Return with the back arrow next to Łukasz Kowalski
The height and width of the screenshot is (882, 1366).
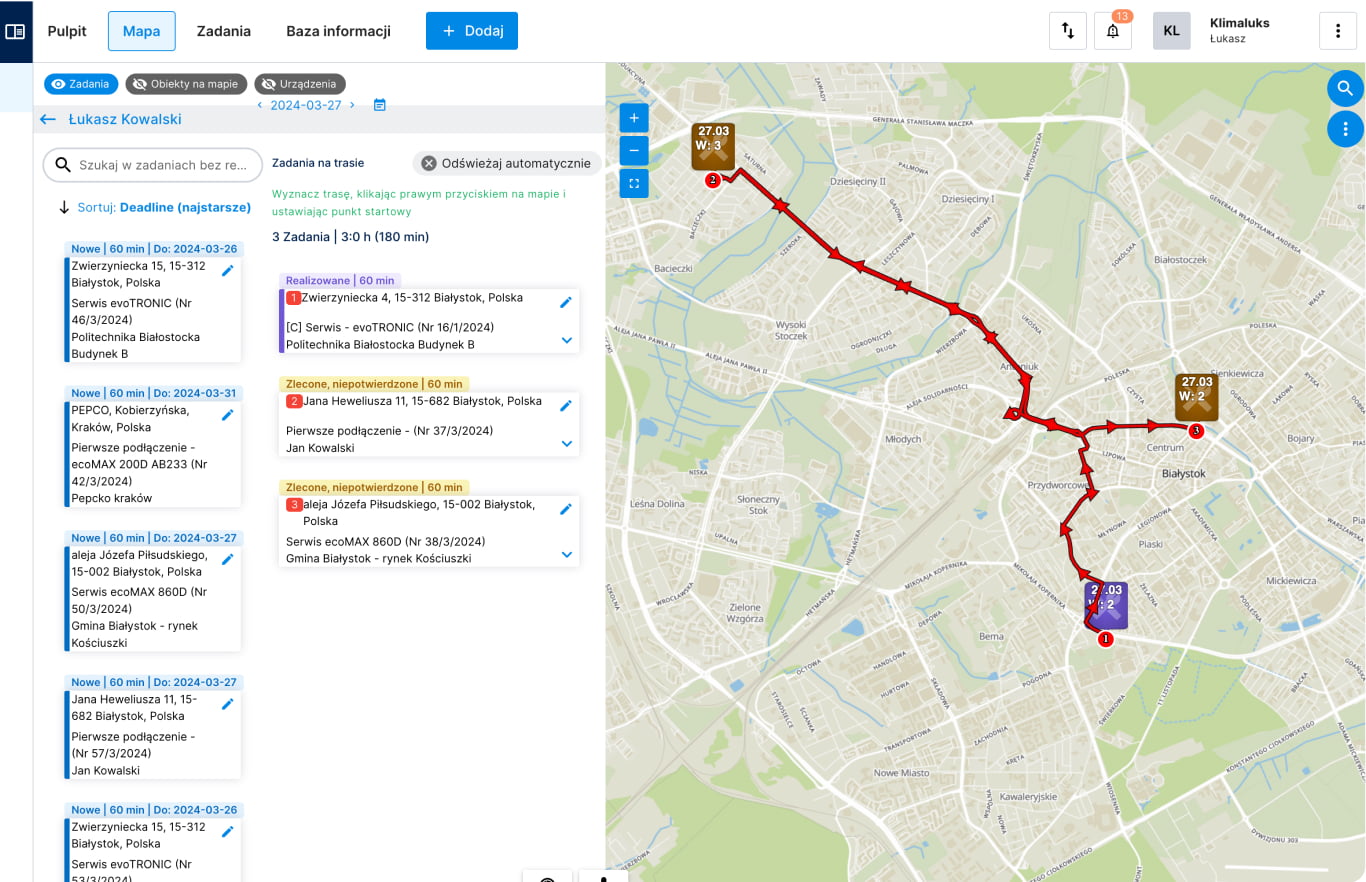tap(46, 119)
